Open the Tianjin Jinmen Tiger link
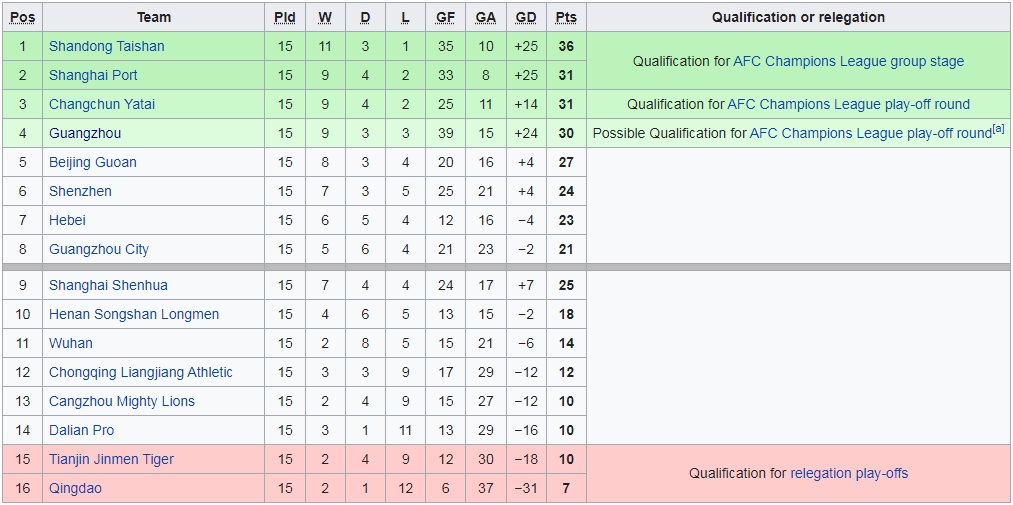 pos(111,459)
